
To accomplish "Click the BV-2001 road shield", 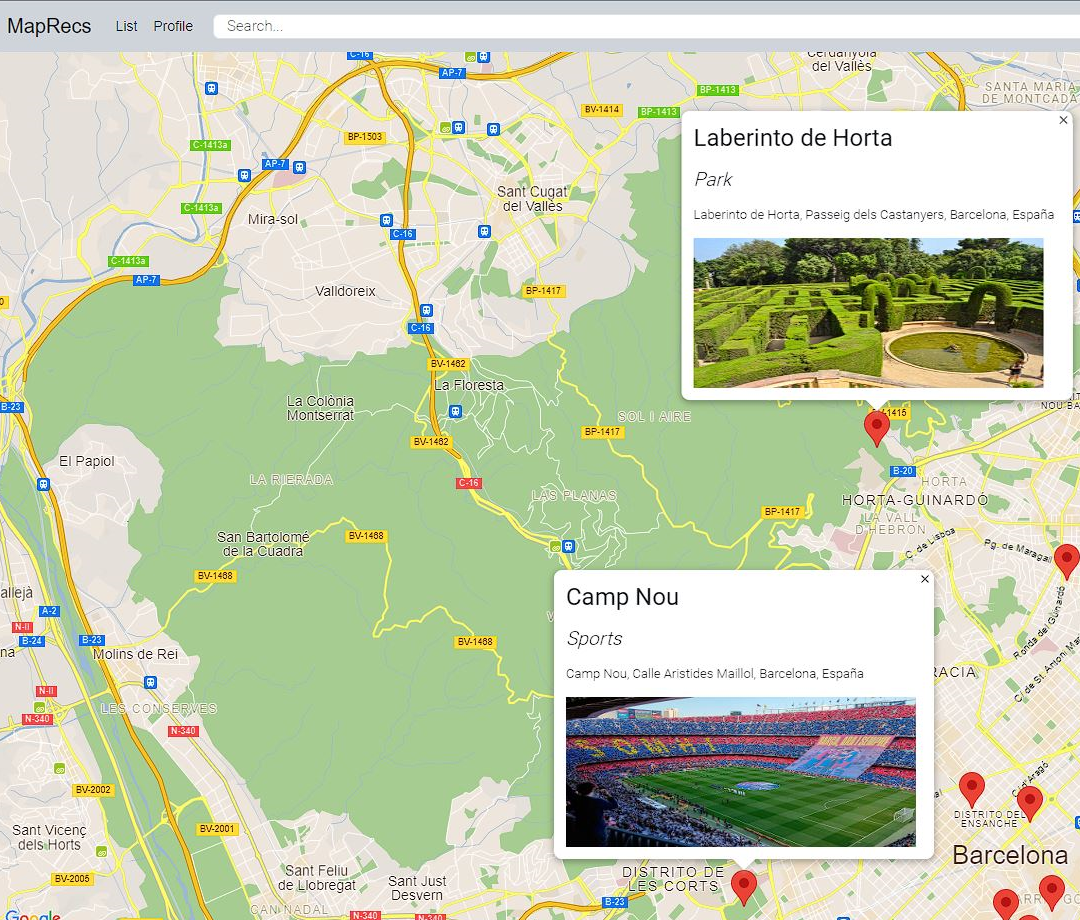I will (x=217, y=828).
